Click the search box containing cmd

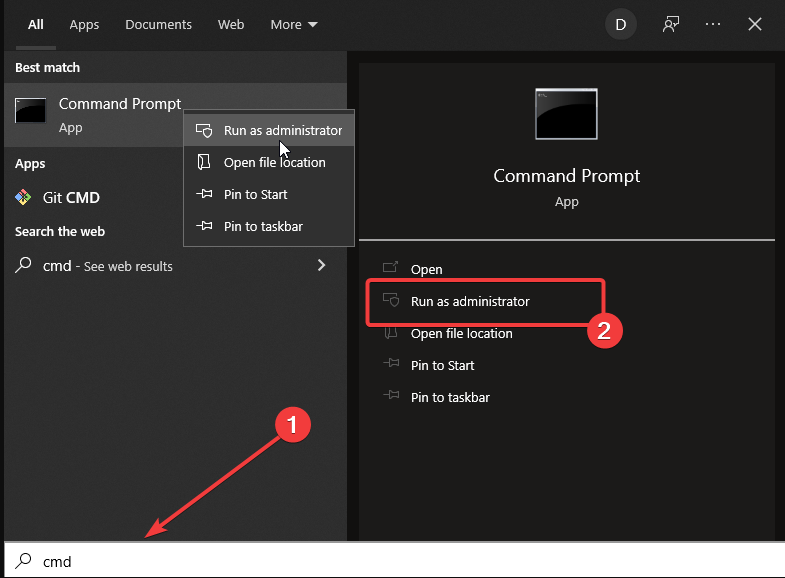(395, 560)
